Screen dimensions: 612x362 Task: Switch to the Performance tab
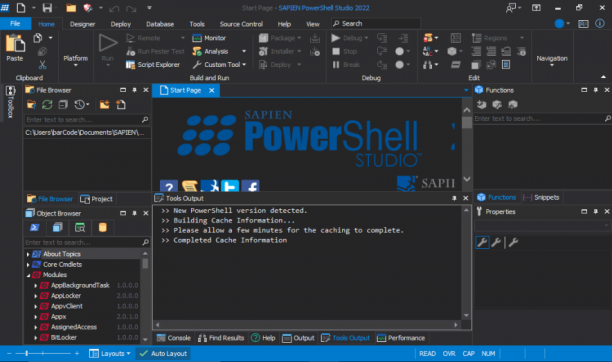click(x=401, y=338)
